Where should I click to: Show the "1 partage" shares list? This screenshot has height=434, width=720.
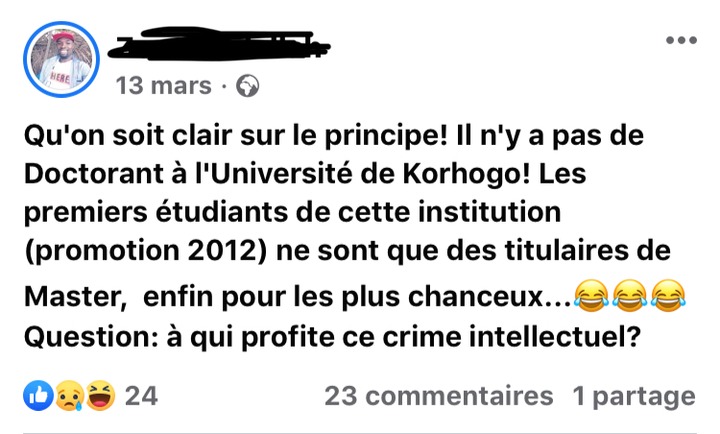pyautogui.click(x=633, y=396)
